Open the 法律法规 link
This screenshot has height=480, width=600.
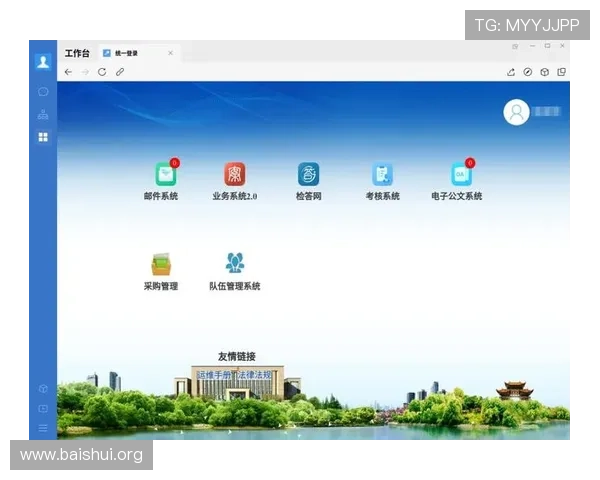point(254,375)
